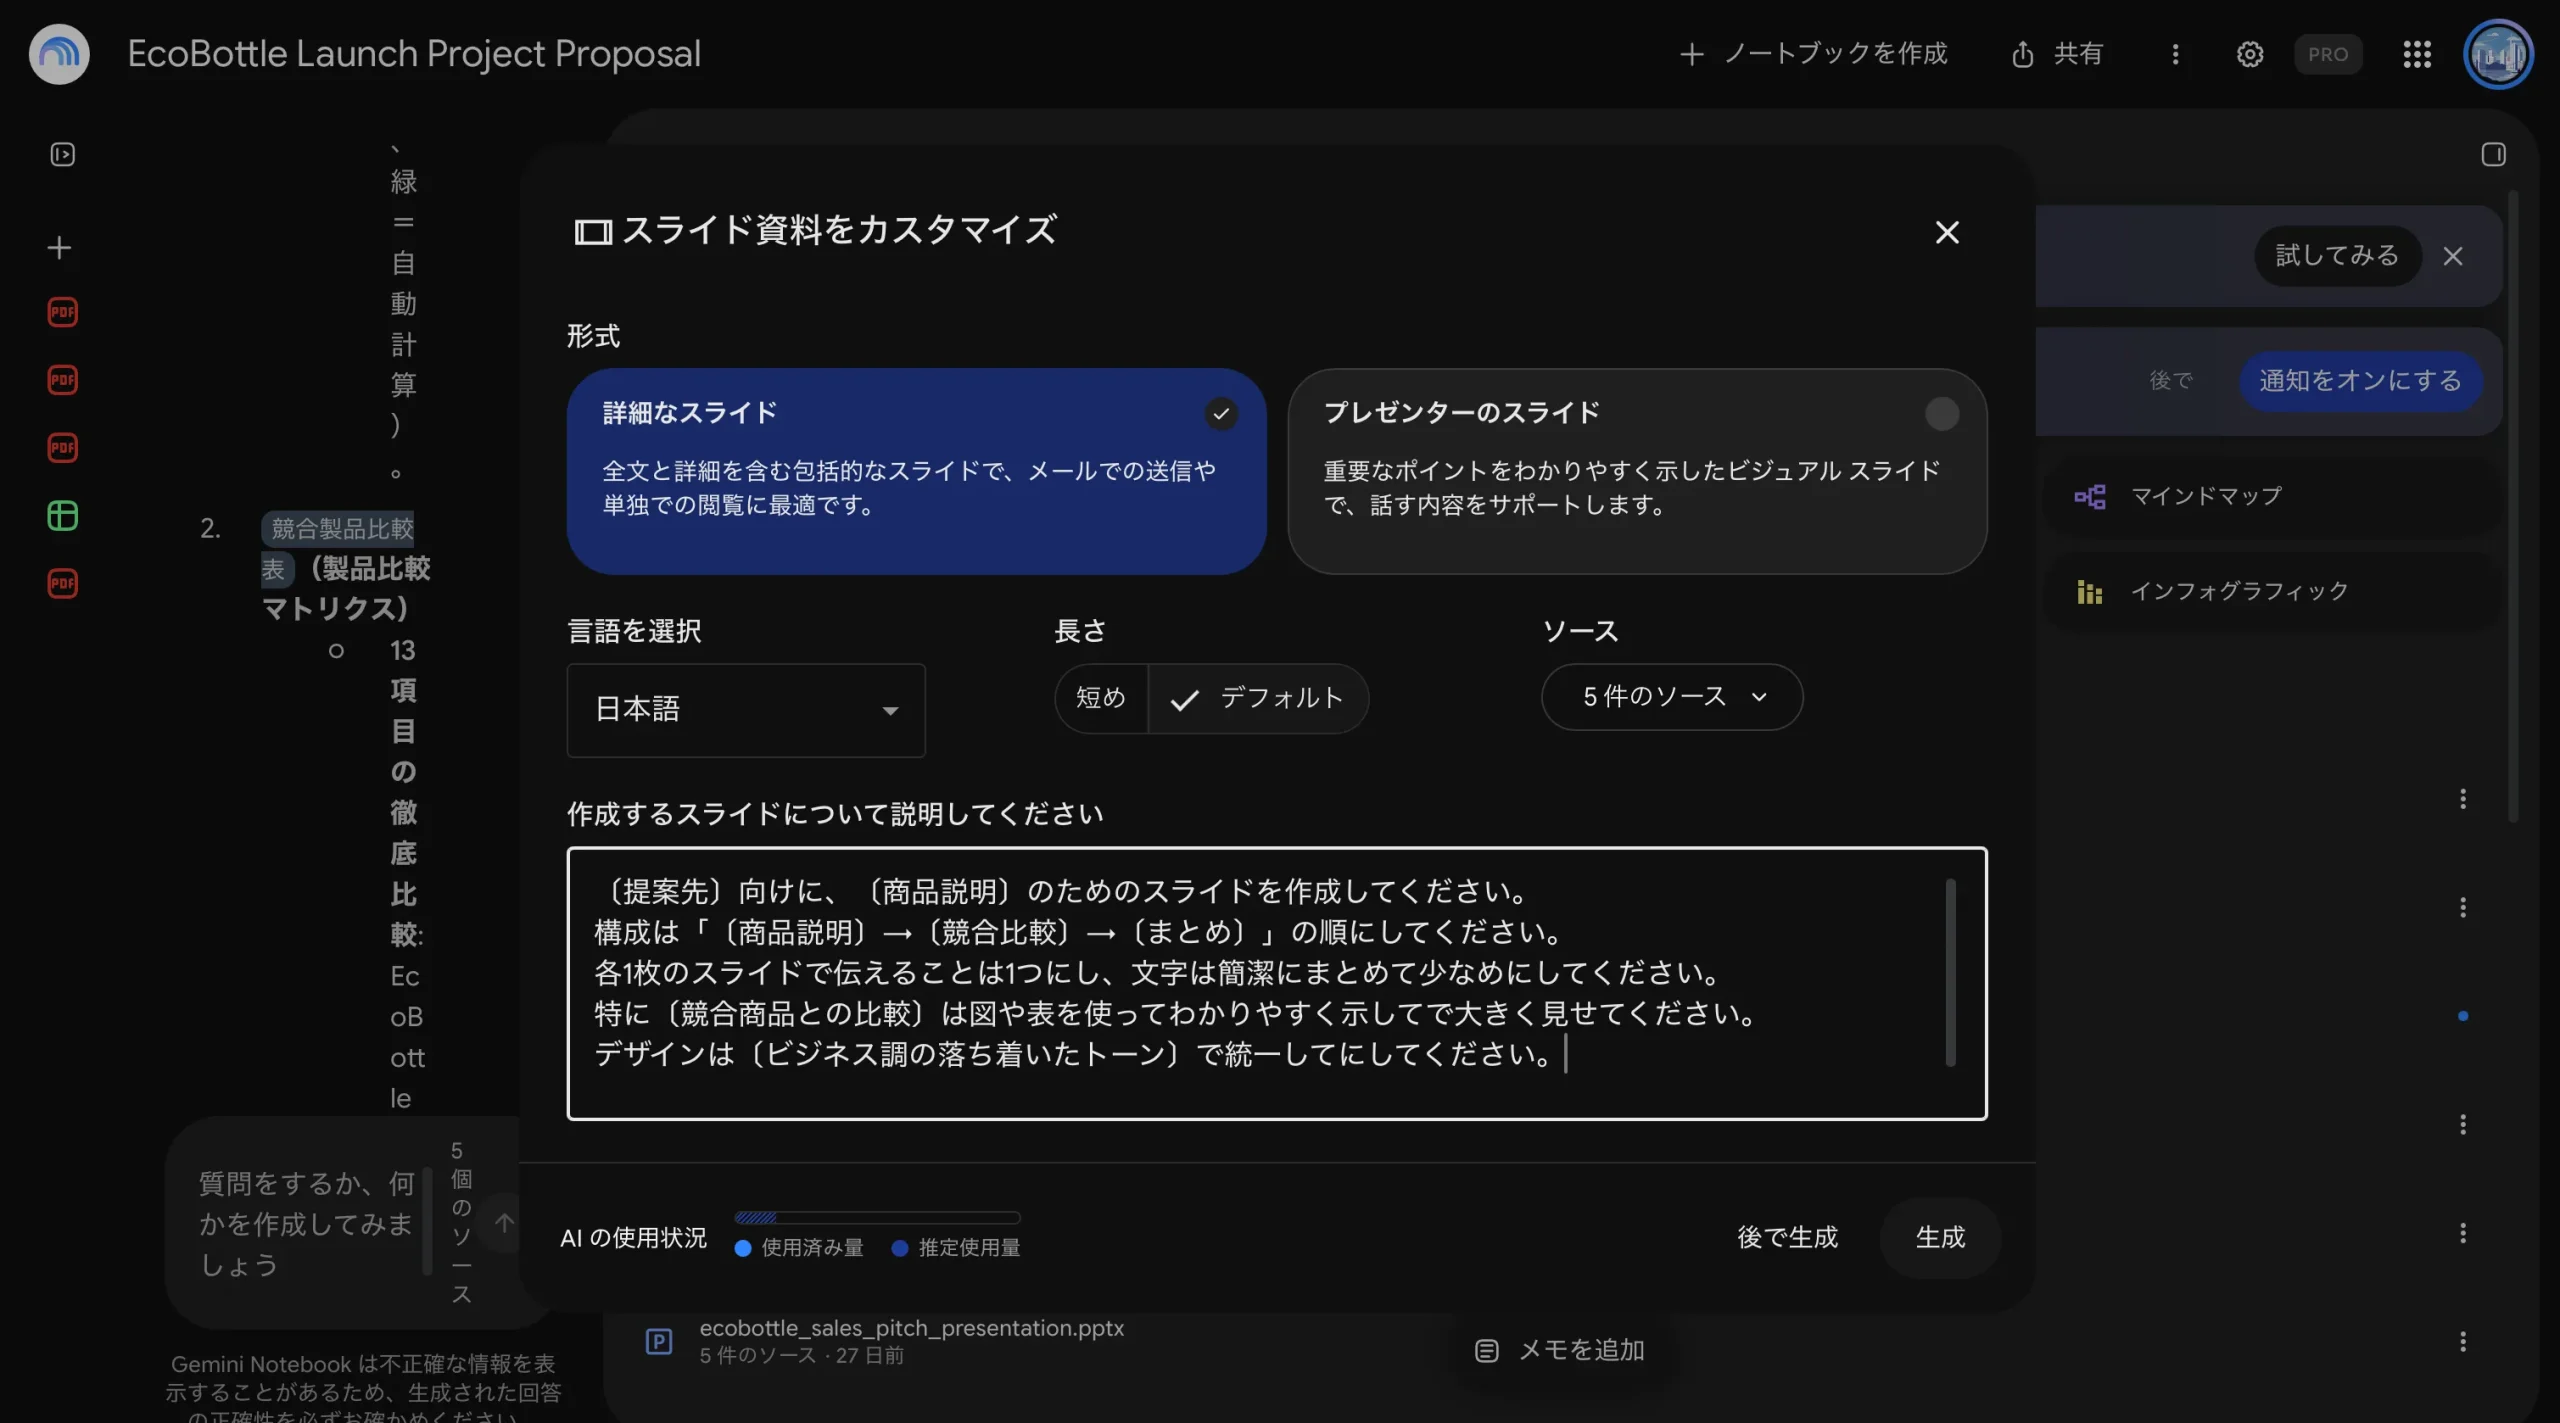Open settings gear icon
The width and height of the screenshot is (2560, 1423).
point(2250,54)
